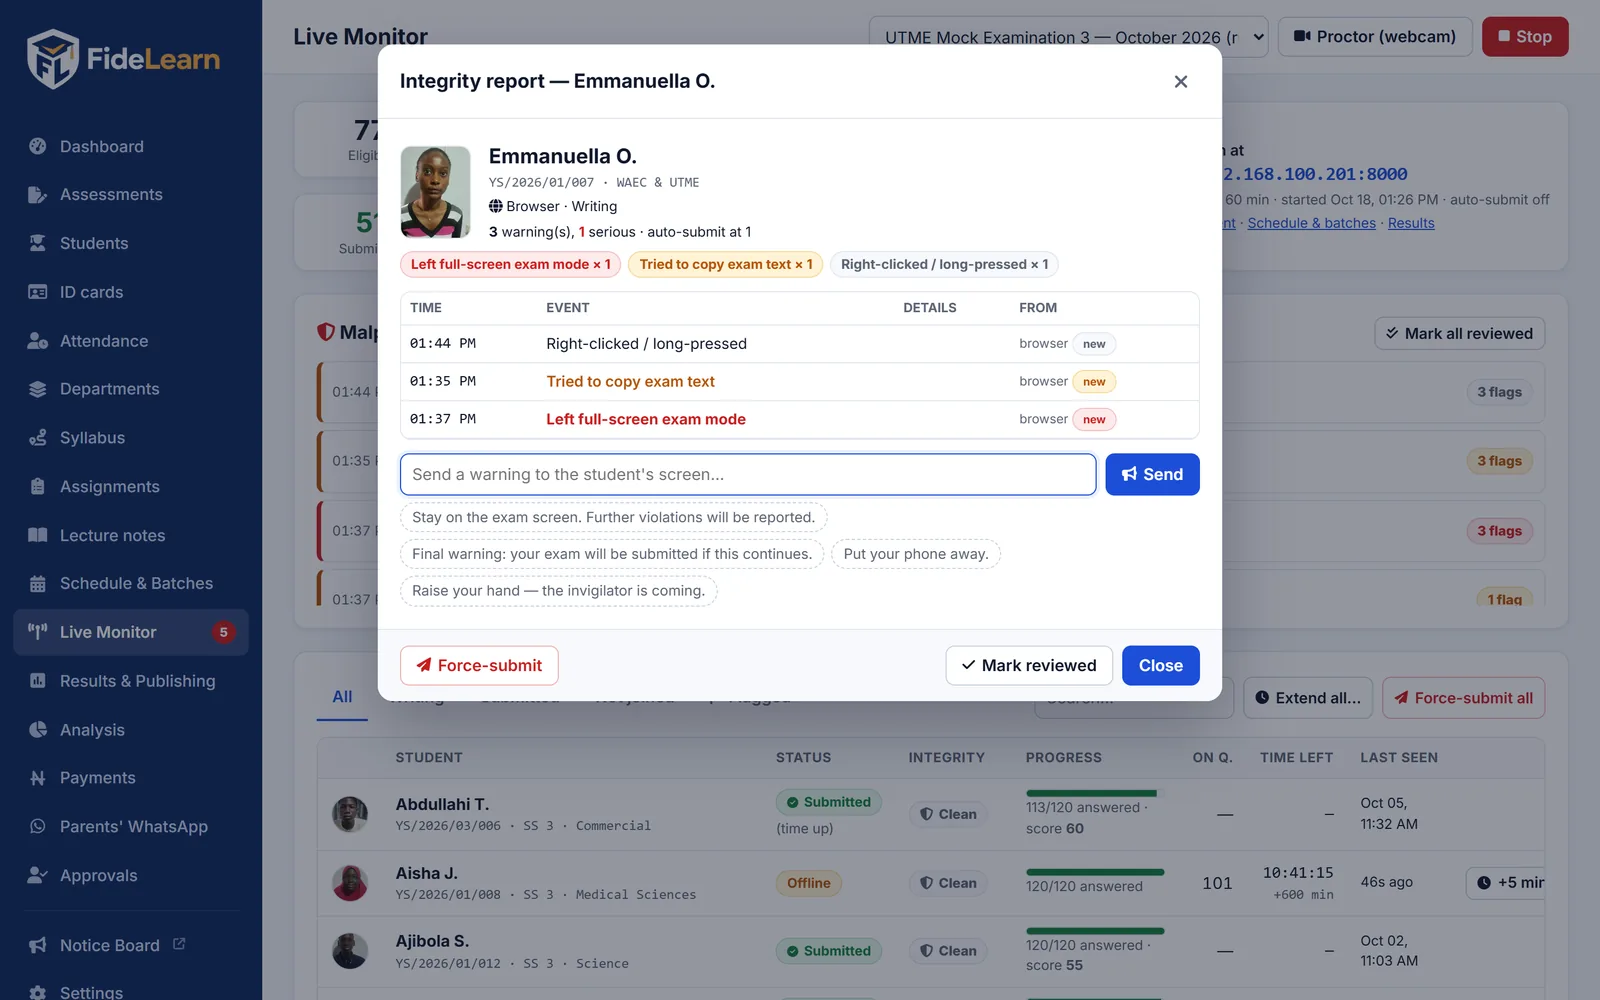Open Results & Publishing sidebar icon
Image resolution: width=1600 pixels, height=1000 pixels.
click(x=38, y=681)
